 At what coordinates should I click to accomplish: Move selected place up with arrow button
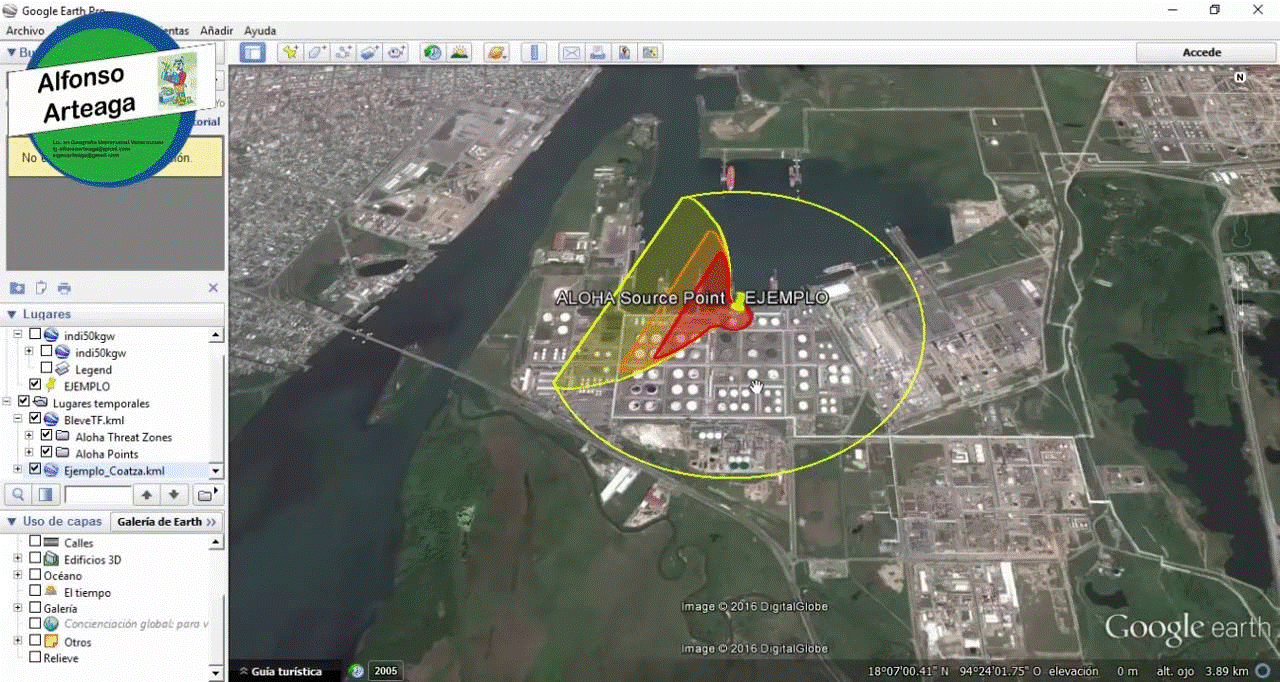(x=146, y=494)
